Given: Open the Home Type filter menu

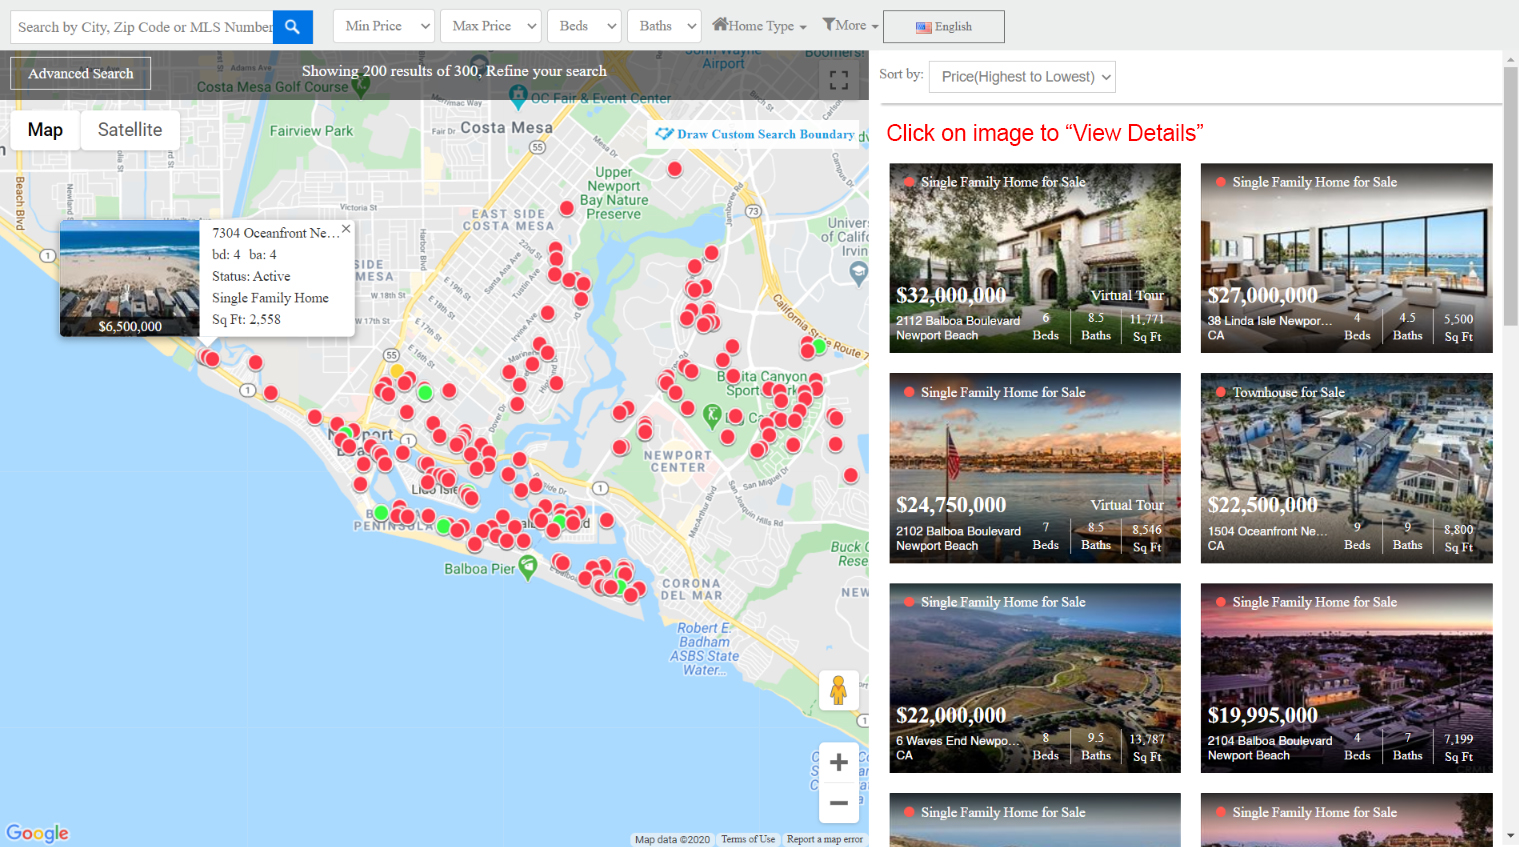Looking at the screenshot, I should pos(759,26).
